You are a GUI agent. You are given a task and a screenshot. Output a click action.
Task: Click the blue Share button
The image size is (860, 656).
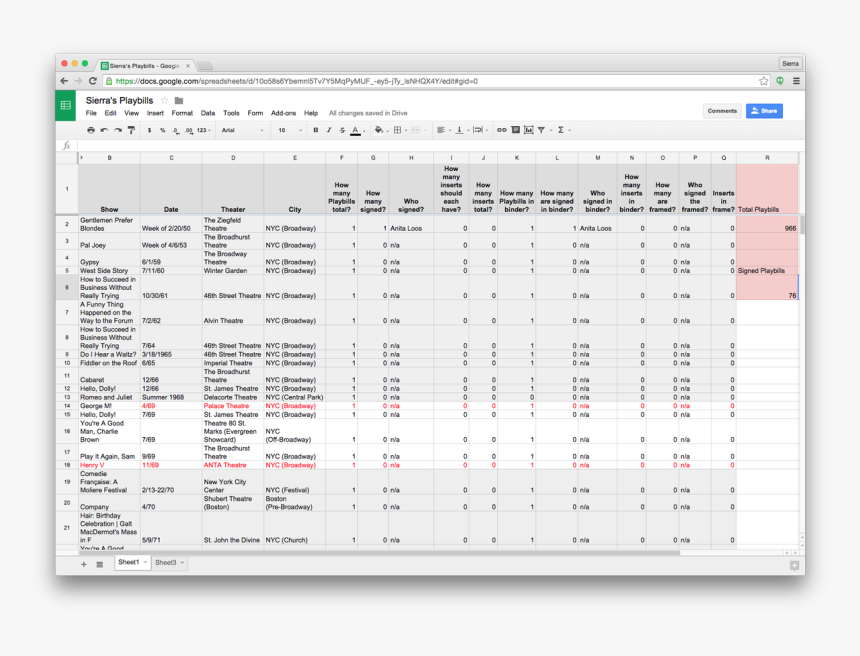(x=764, y=111)
